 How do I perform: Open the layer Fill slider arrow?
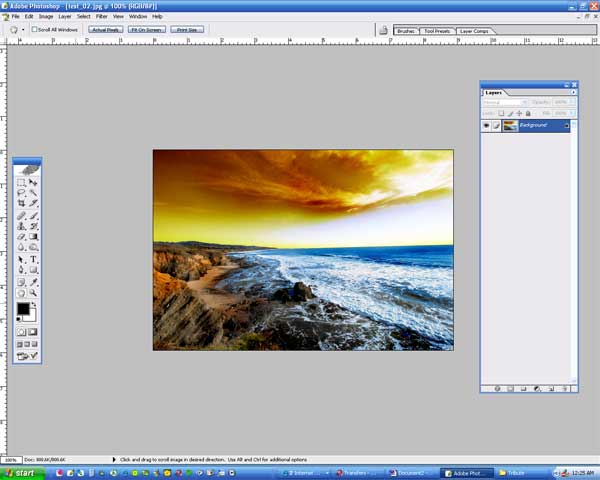[x=572, y=113]
